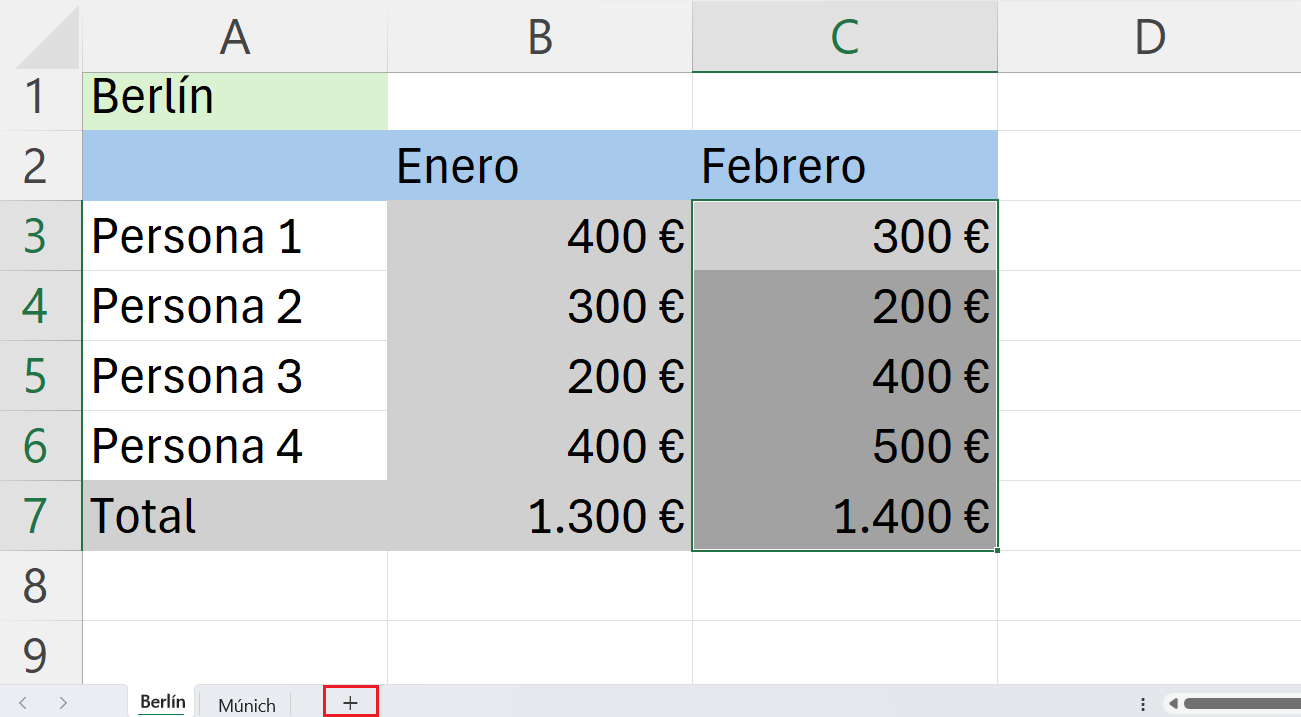Screen dimensions: 1301x717
Task: Switch to the Múnich sheet tab
Action: 246,705
